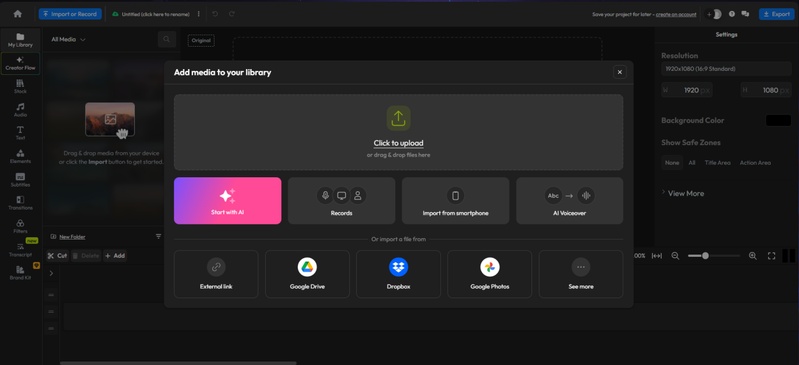The width and height of the screenshot is (799, 365).
Task: Open My Library in sidebar
Action: pos(20,40)
